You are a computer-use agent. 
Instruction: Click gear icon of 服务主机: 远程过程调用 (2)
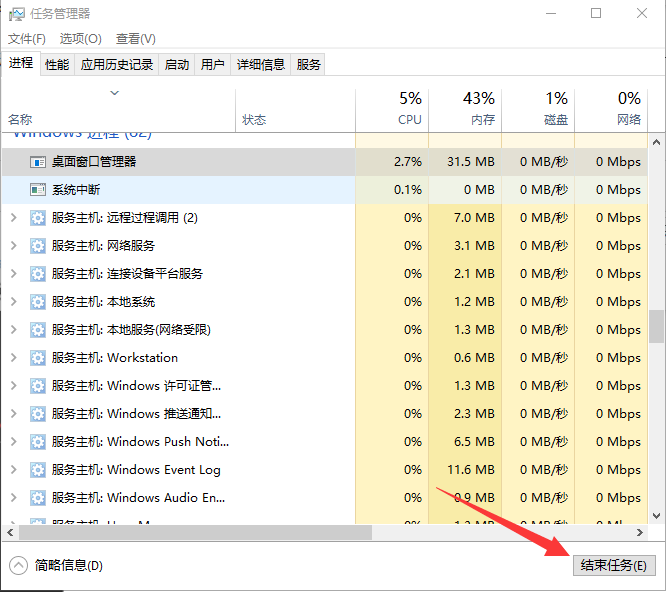click(38, 218)
